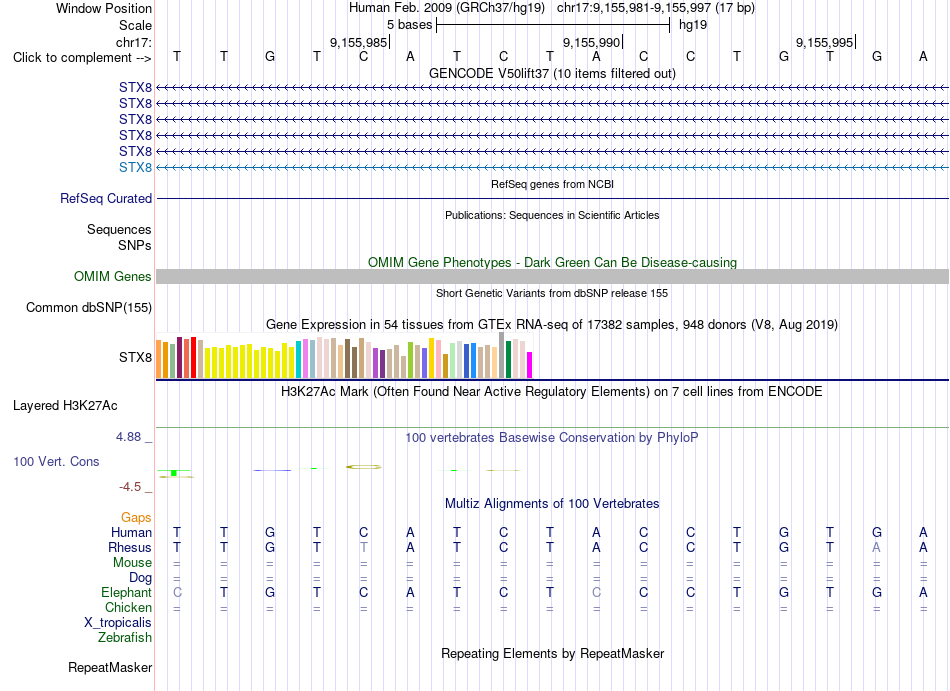The width and height of the screenshot is (950, 691).
Task: Open the OMIM Gene Phenotypes title
Action: (552, 262)
